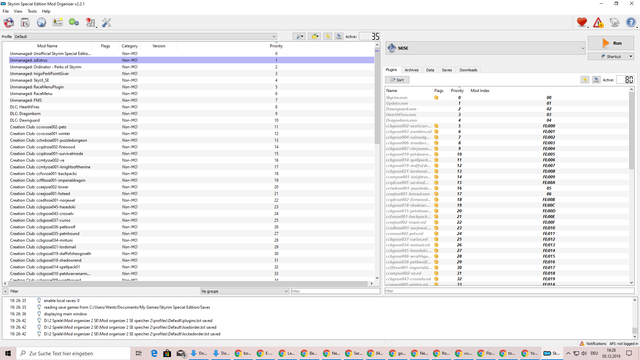This screenshot has width=640, height=360.
Task: Click mod list horizontal scrollbar
Action: click(x=188, y=283)
